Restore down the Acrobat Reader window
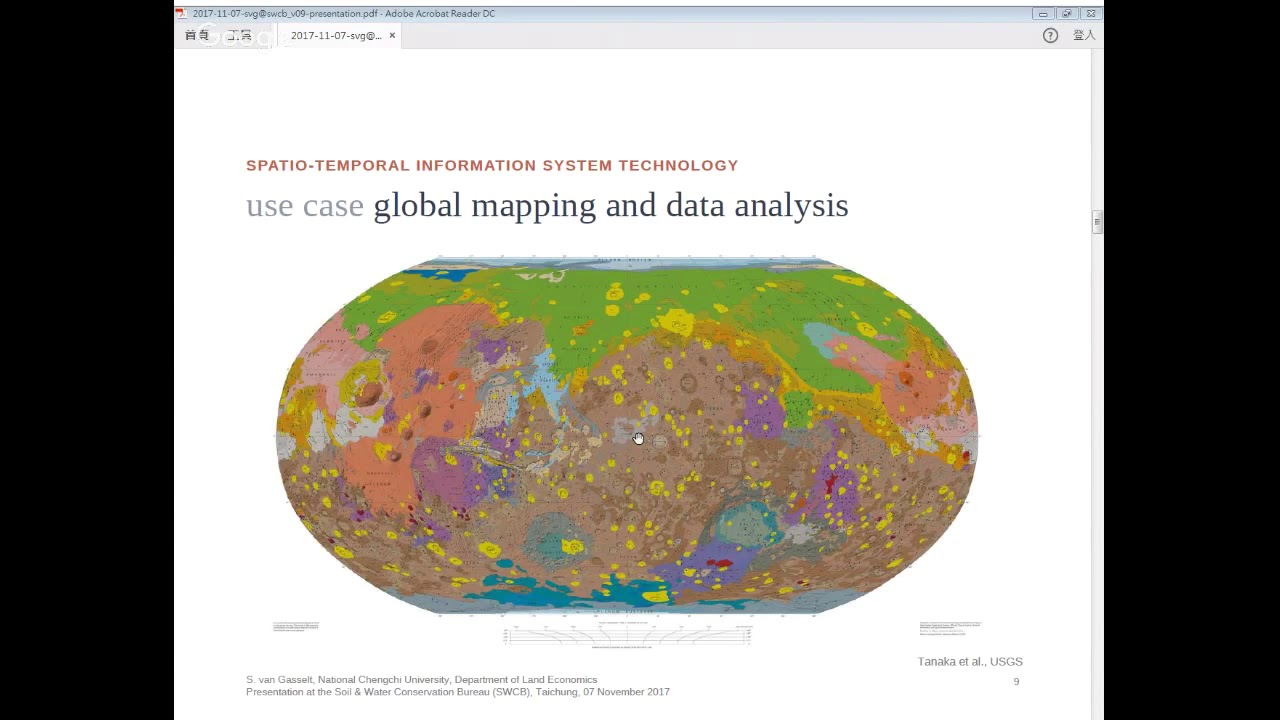This screenshot has height=720, width=1280. 1067,13
